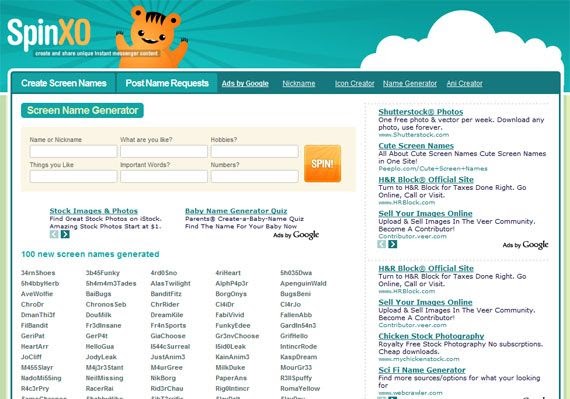
Task: Open the Name Generator nav link
Action: pos(410,84)
